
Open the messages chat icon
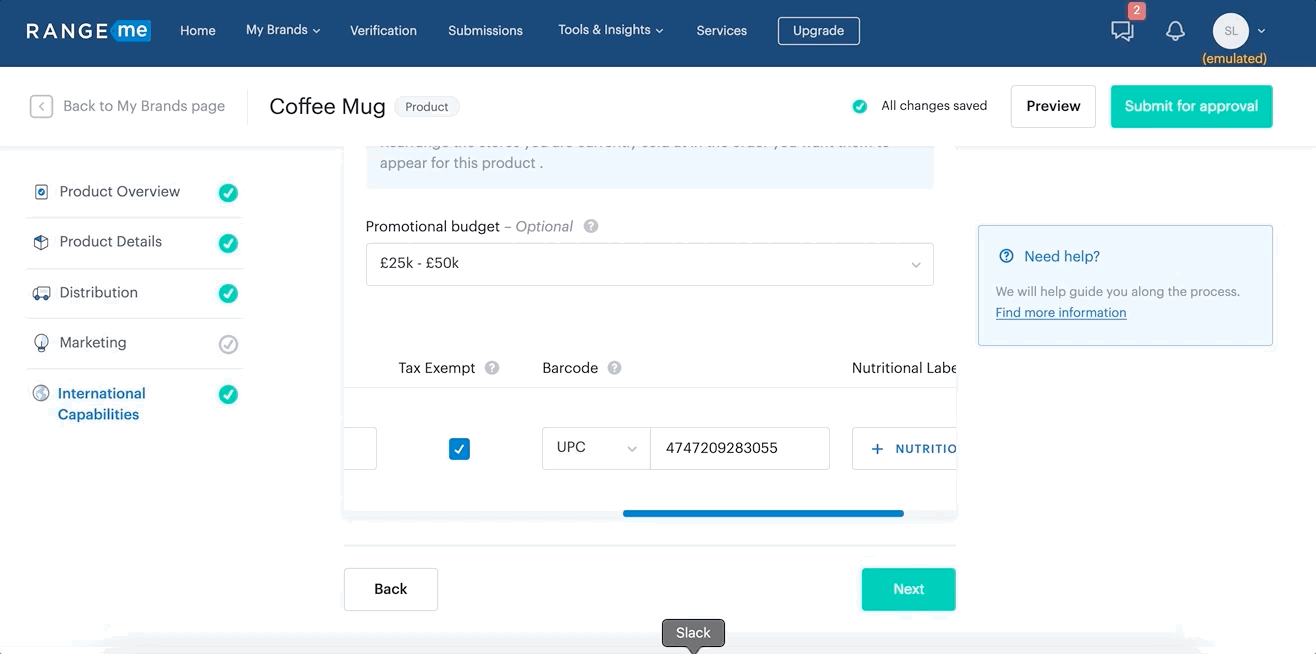coord(1123,31)
